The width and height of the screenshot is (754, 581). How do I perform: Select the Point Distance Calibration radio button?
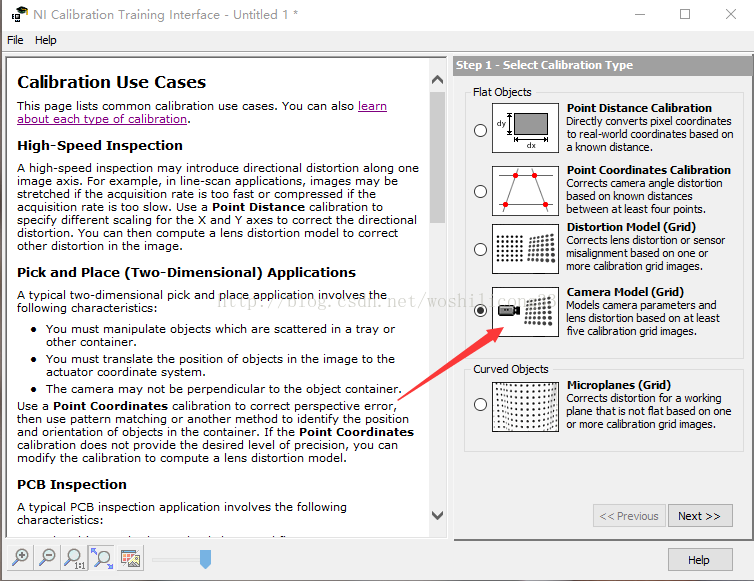(480, 130)
